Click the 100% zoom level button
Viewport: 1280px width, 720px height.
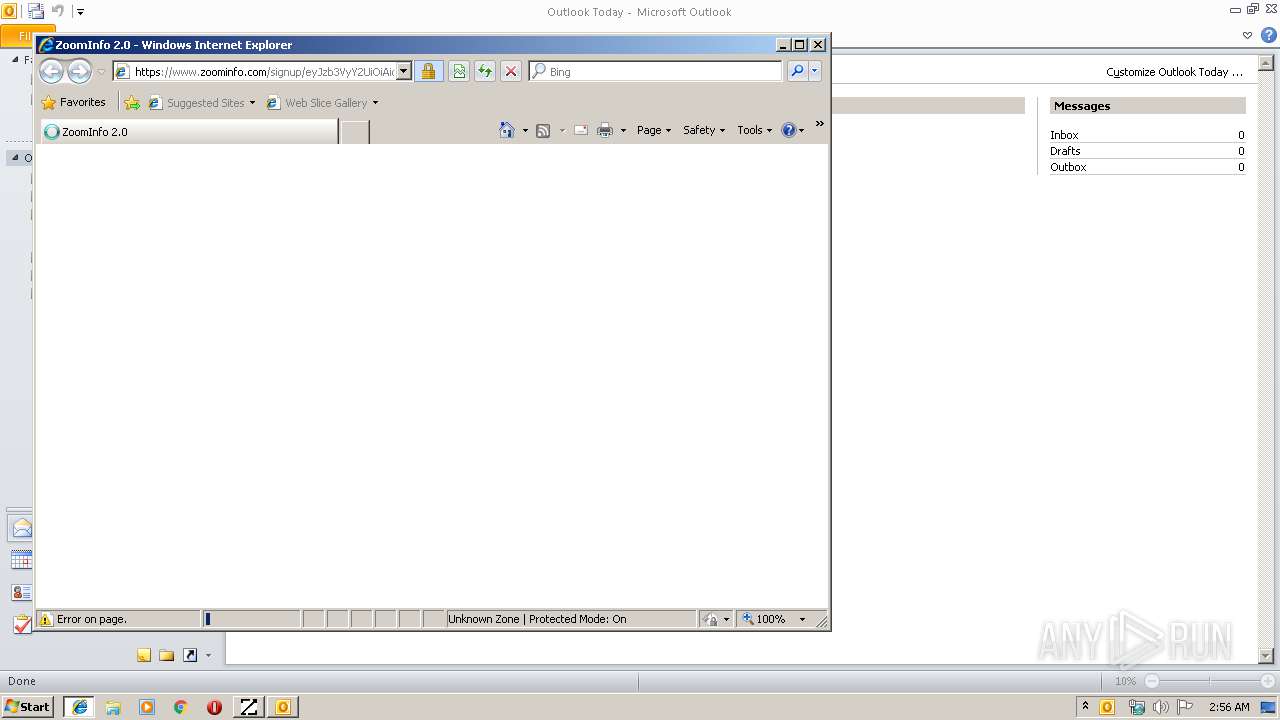click(x=764, y=619)
